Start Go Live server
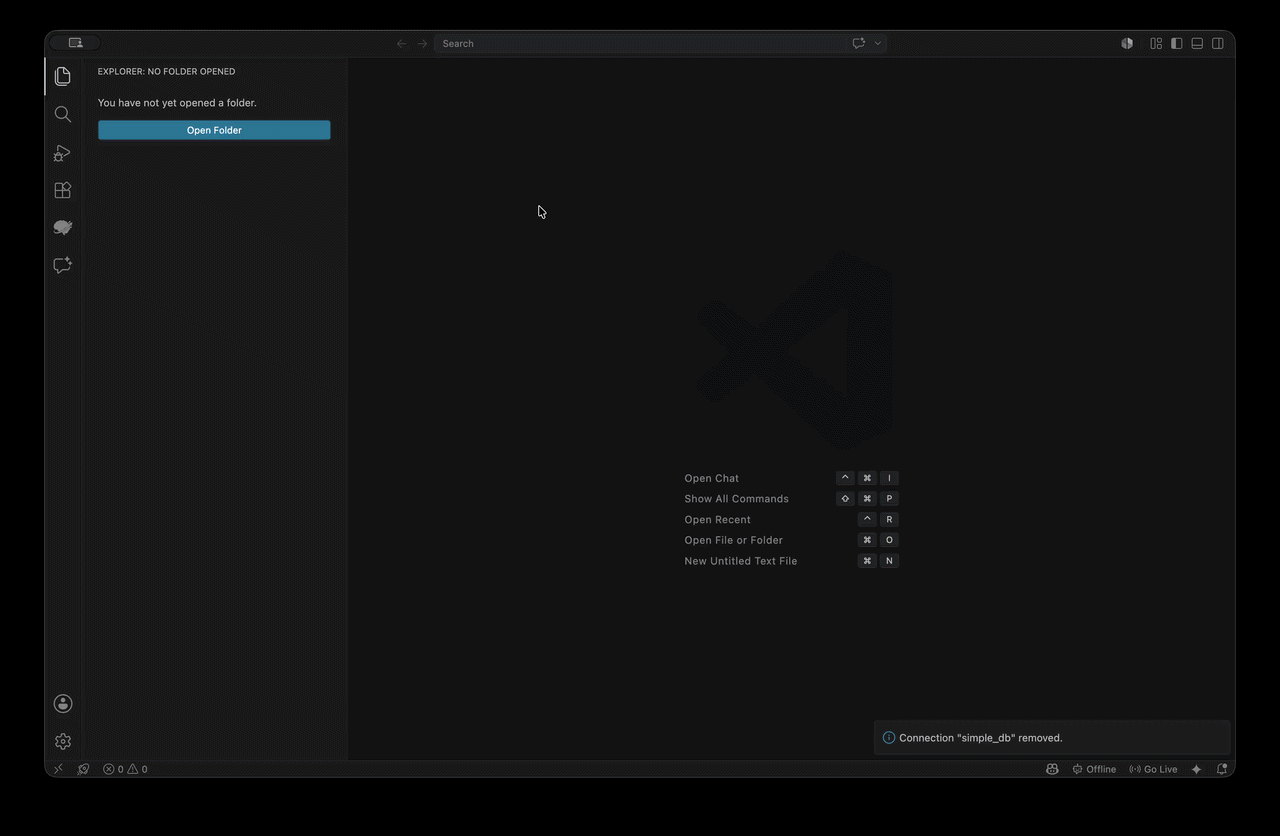 [1153, 769]
